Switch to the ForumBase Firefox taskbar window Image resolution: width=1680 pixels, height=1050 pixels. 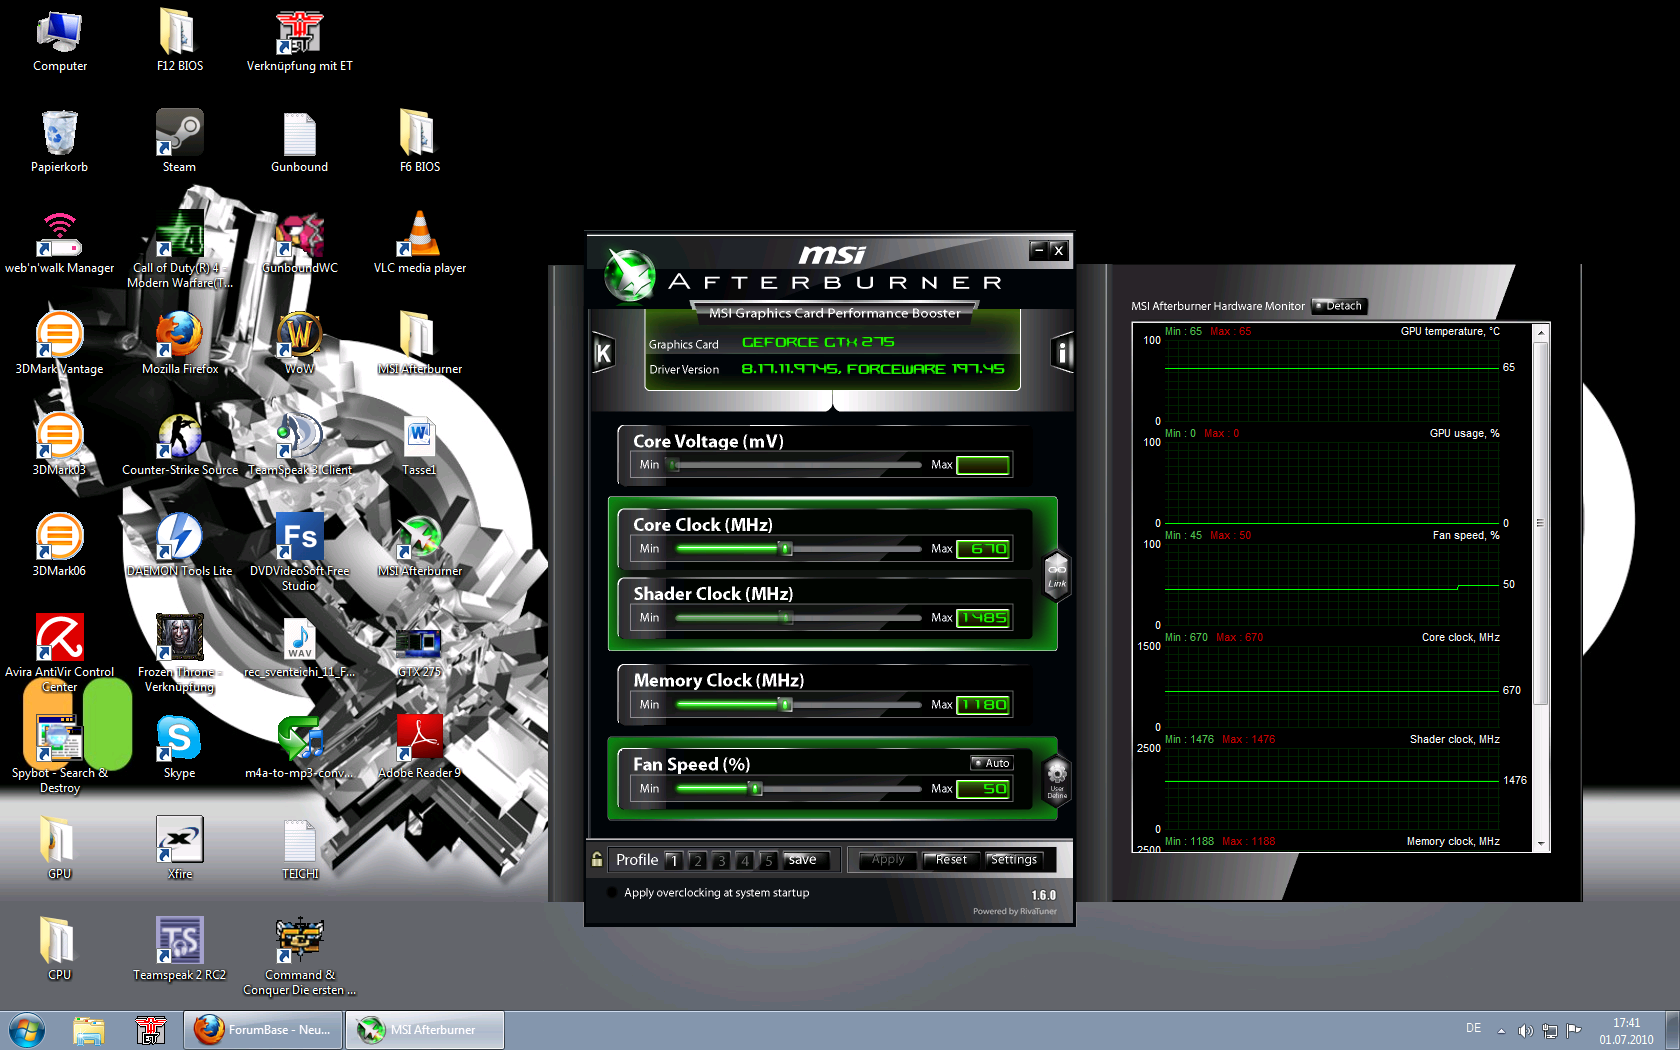263,1030
